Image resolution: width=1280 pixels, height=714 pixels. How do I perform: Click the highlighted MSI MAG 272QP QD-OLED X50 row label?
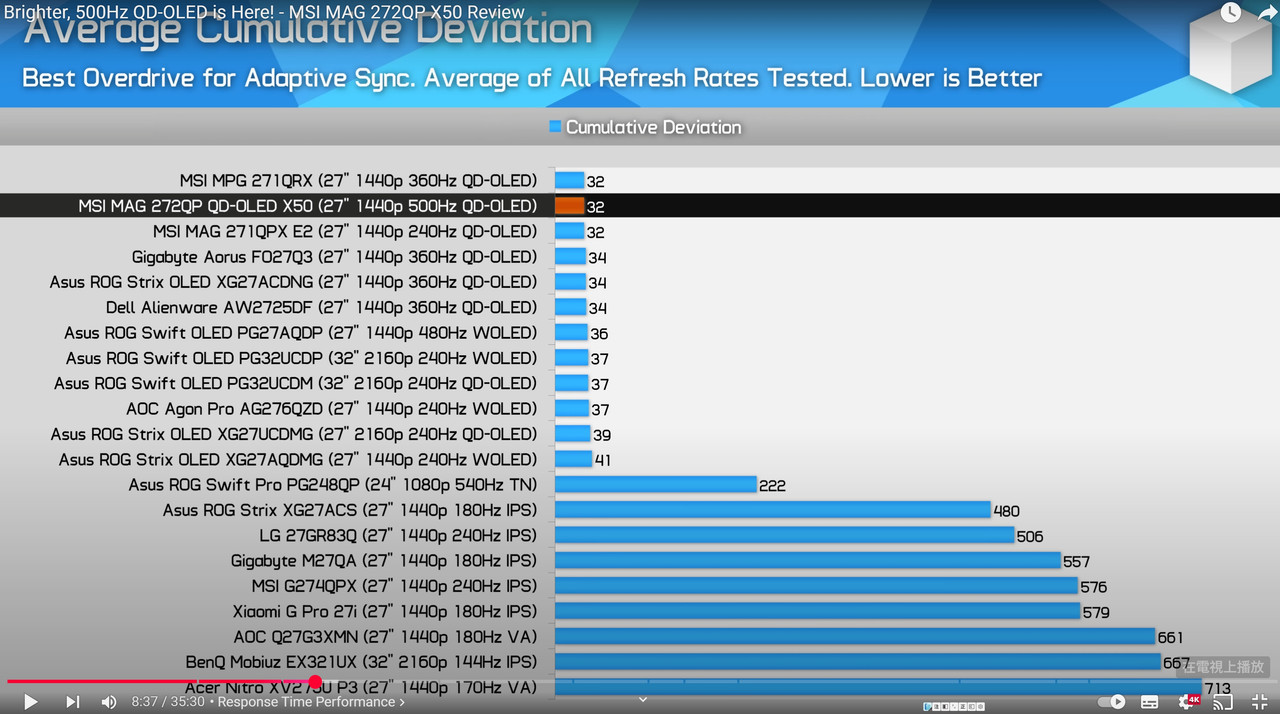pos(308,206)
